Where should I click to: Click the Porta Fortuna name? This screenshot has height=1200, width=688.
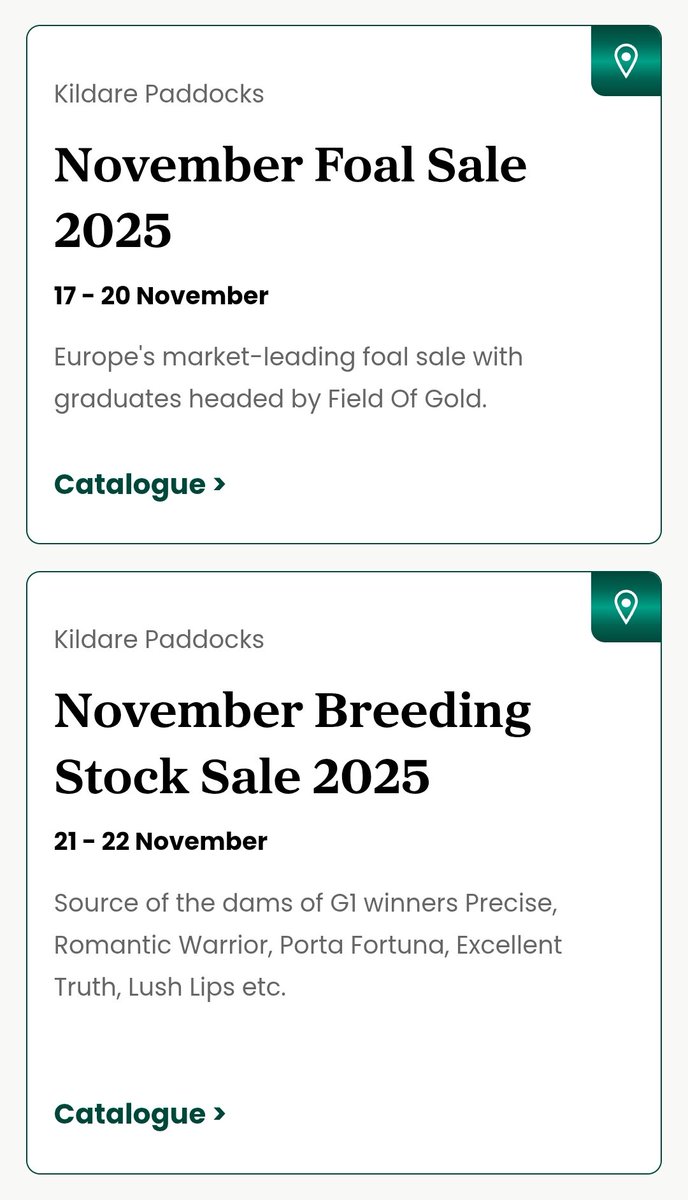click(x=362, y=945)
